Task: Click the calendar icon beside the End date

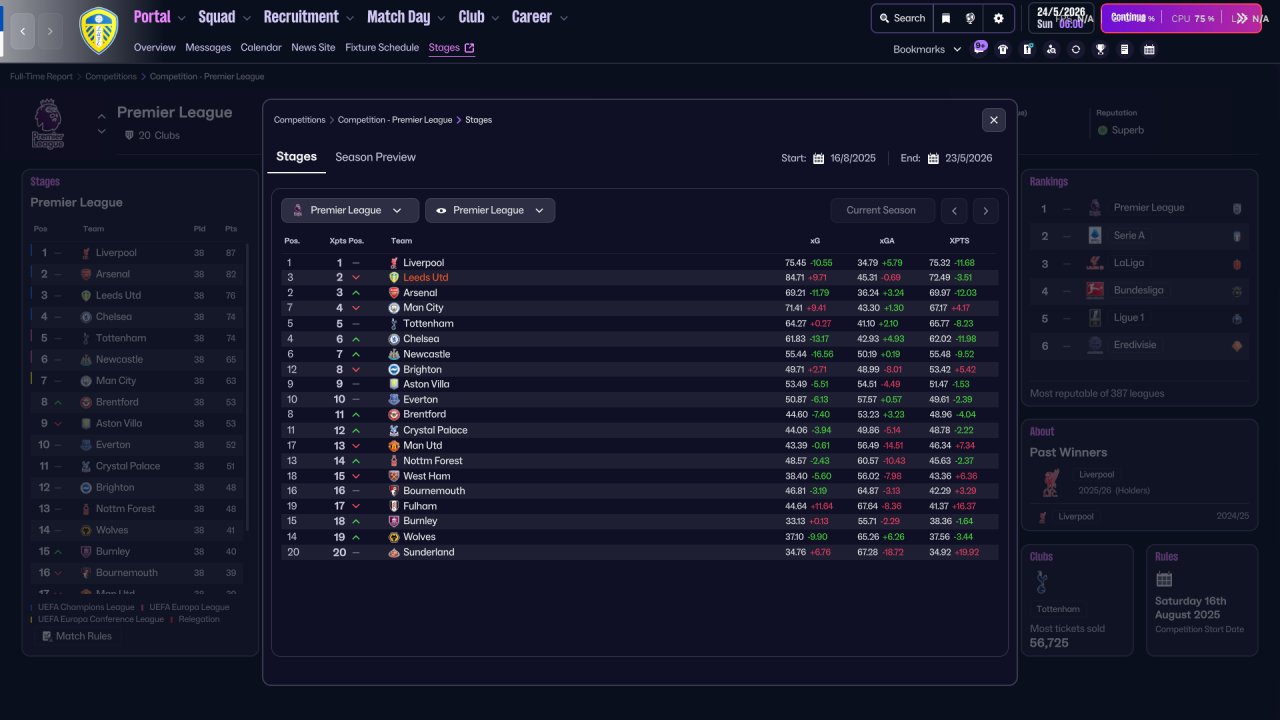Action: click(x=933, y=158)
